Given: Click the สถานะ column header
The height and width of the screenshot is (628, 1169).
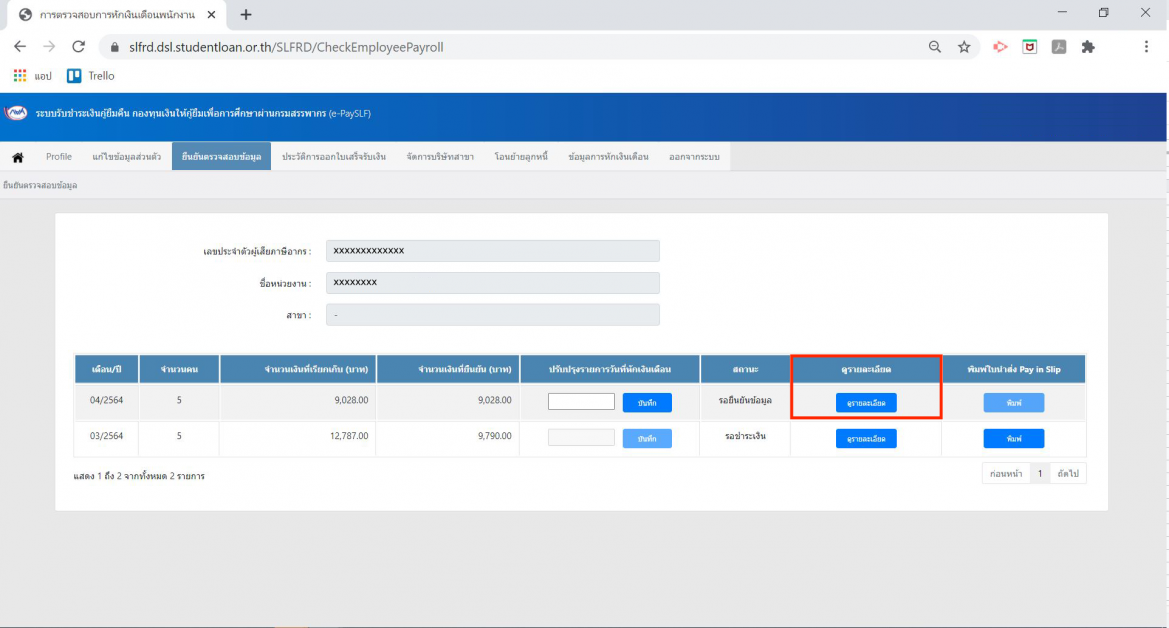Looking at the screenshot, I should click(746, 369).
